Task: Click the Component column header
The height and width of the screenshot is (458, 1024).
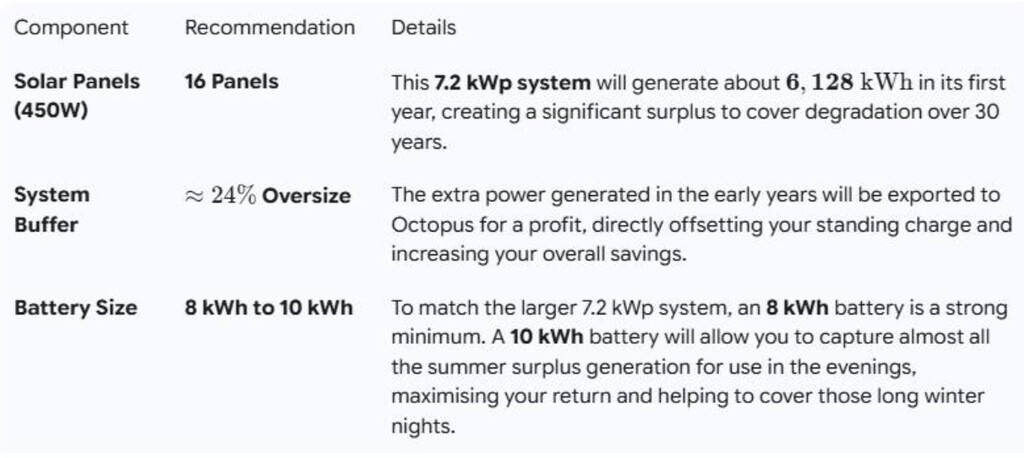Action: 71,28
